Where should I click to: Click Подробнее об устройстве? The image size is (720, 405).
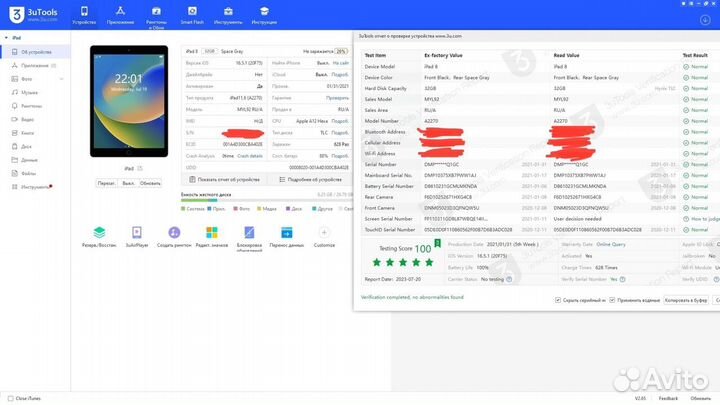(x=310, y=180)
